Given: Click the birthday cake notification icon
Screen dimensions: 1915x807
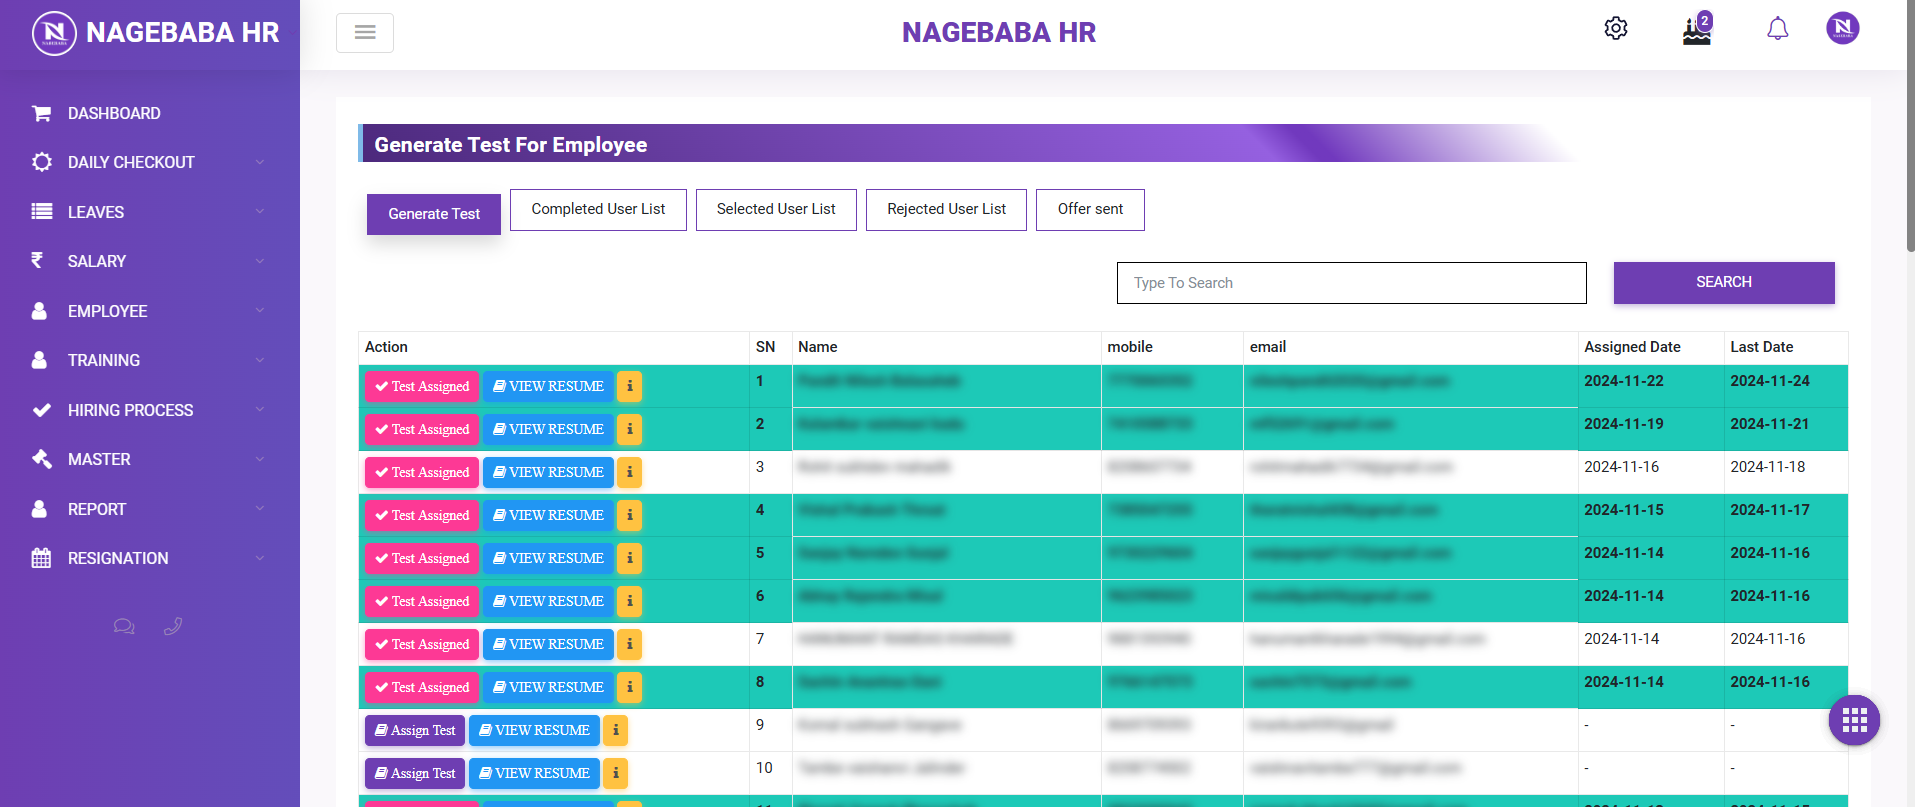Looking at the screenshot, I should (x=1696, y=31).
